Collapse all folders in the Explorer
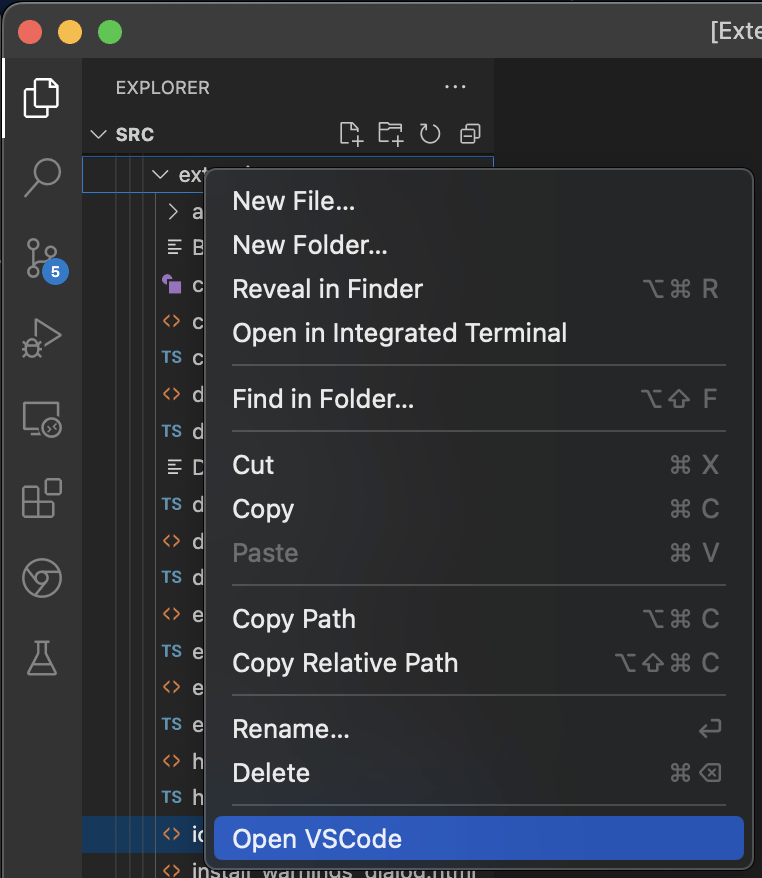 click(470, 134)
